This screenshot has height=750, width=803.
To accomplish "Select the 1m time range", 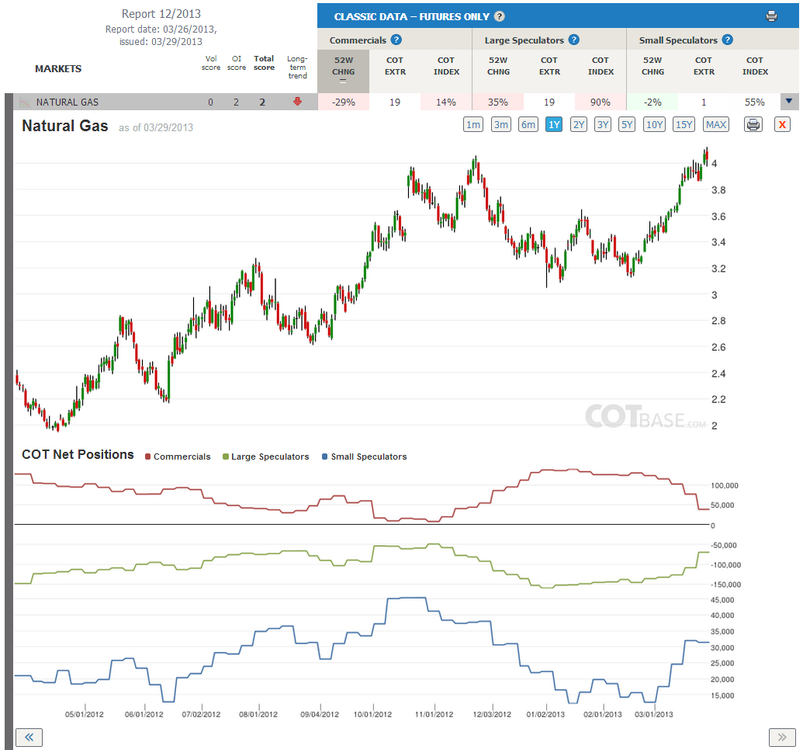I will pos(473,124).
